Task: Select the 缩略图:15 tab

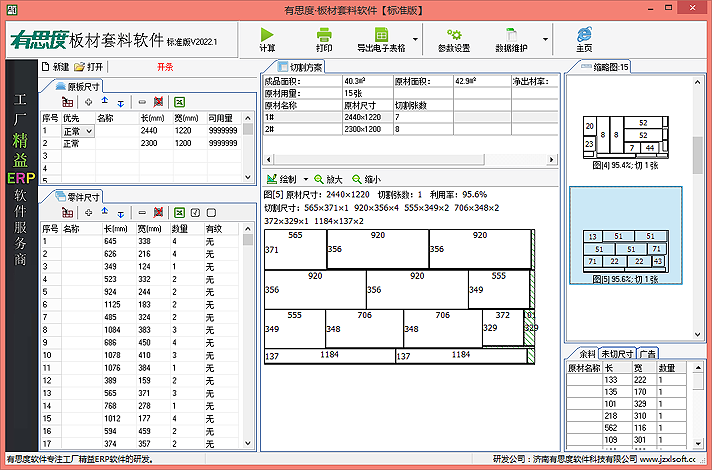Action: (x=604, y=67)
